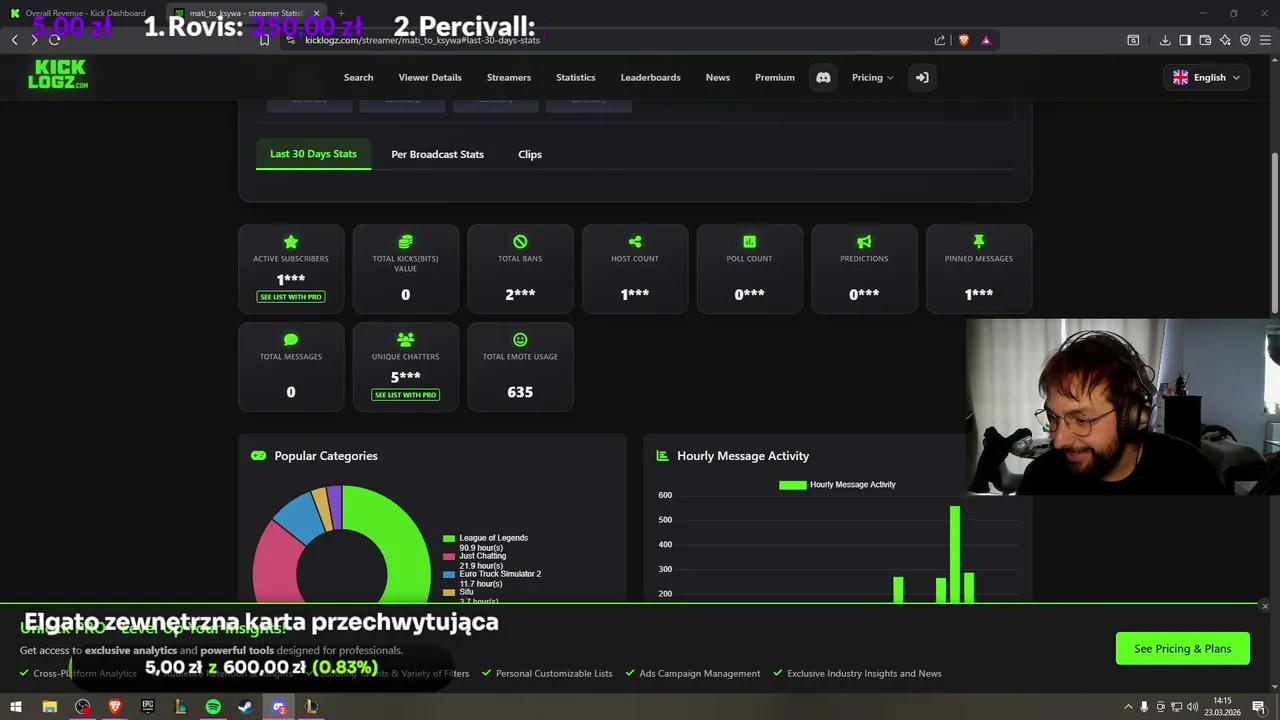Click the Unique Chatters people icon
The height and width of the screenshot is (720, 1280).
405,340
